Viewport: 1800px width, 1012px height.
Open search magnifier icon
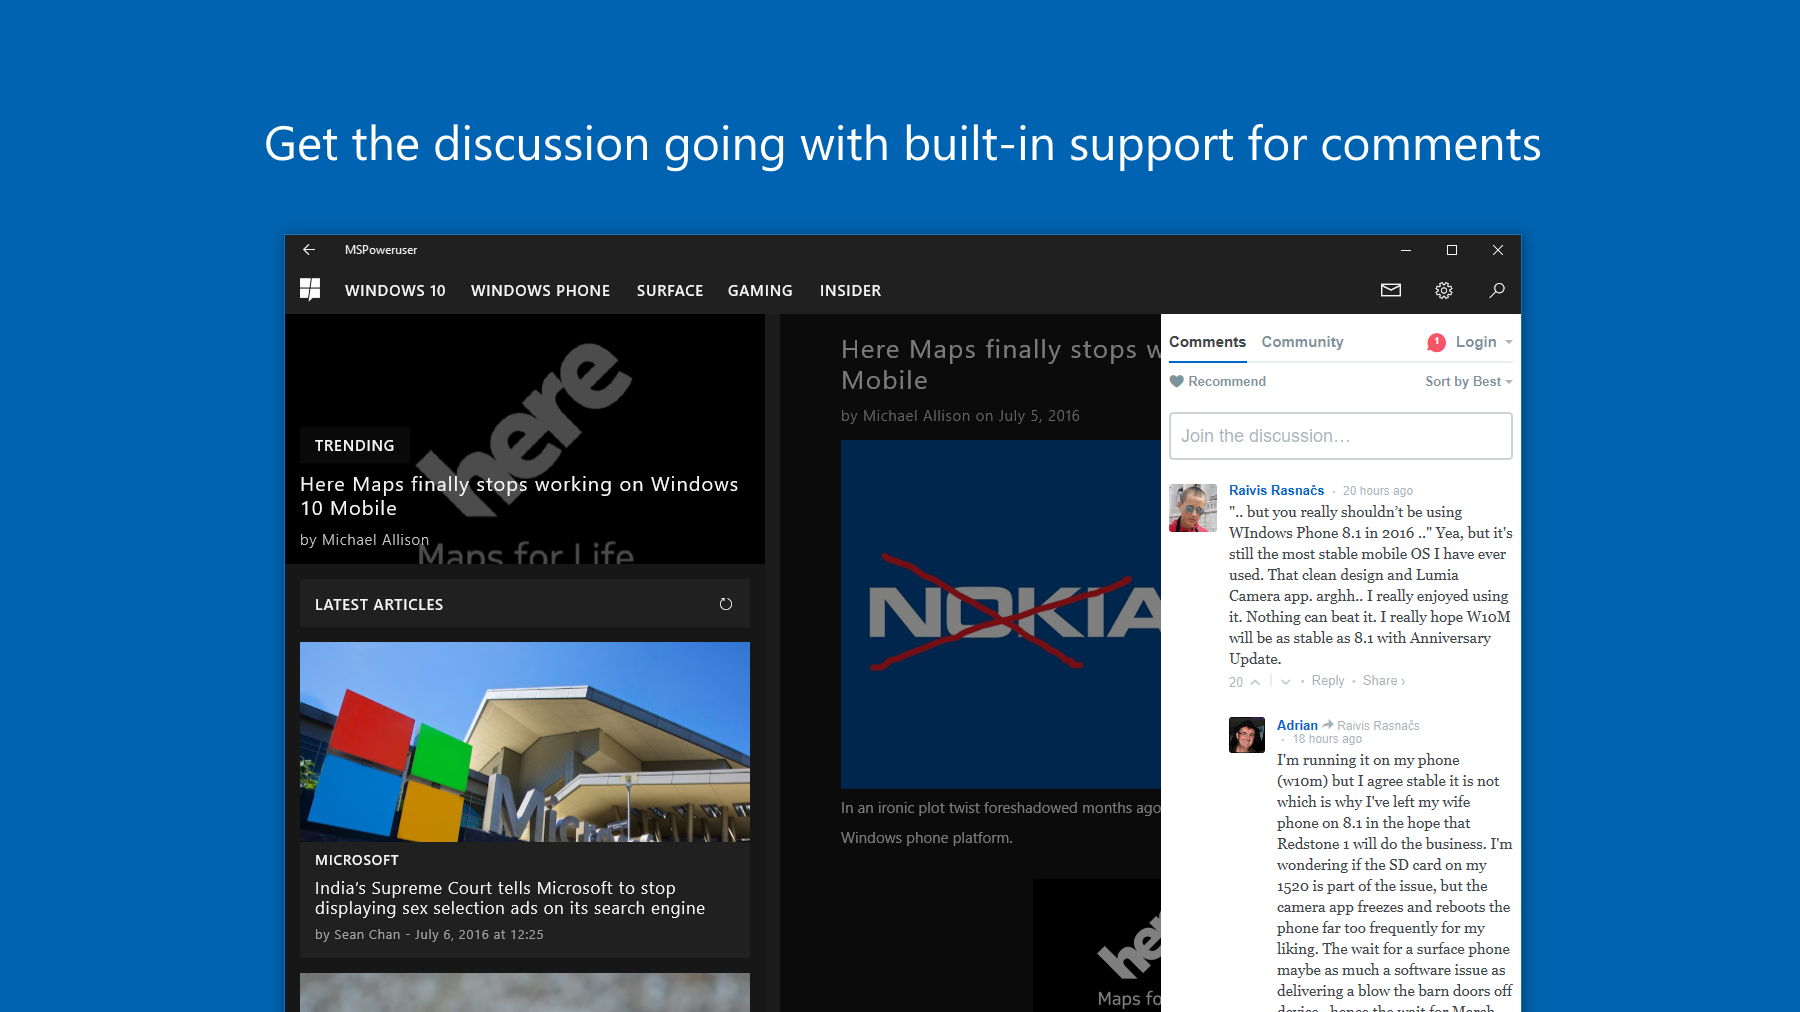pos(1497,290)
